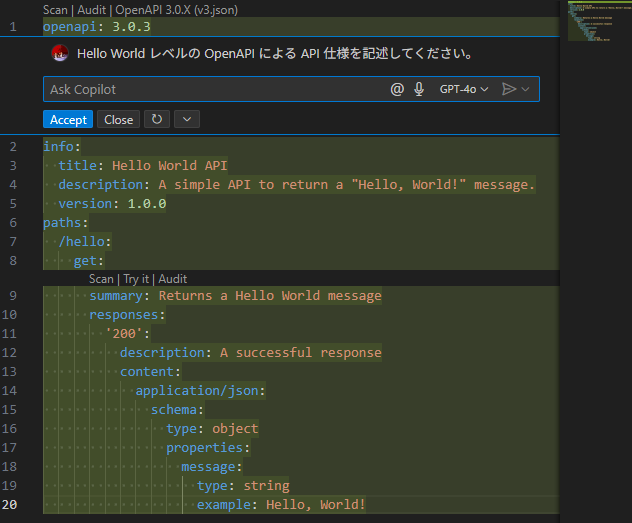Attach context with the @ icon
The image size is (632, 523).
click(397, 89)
